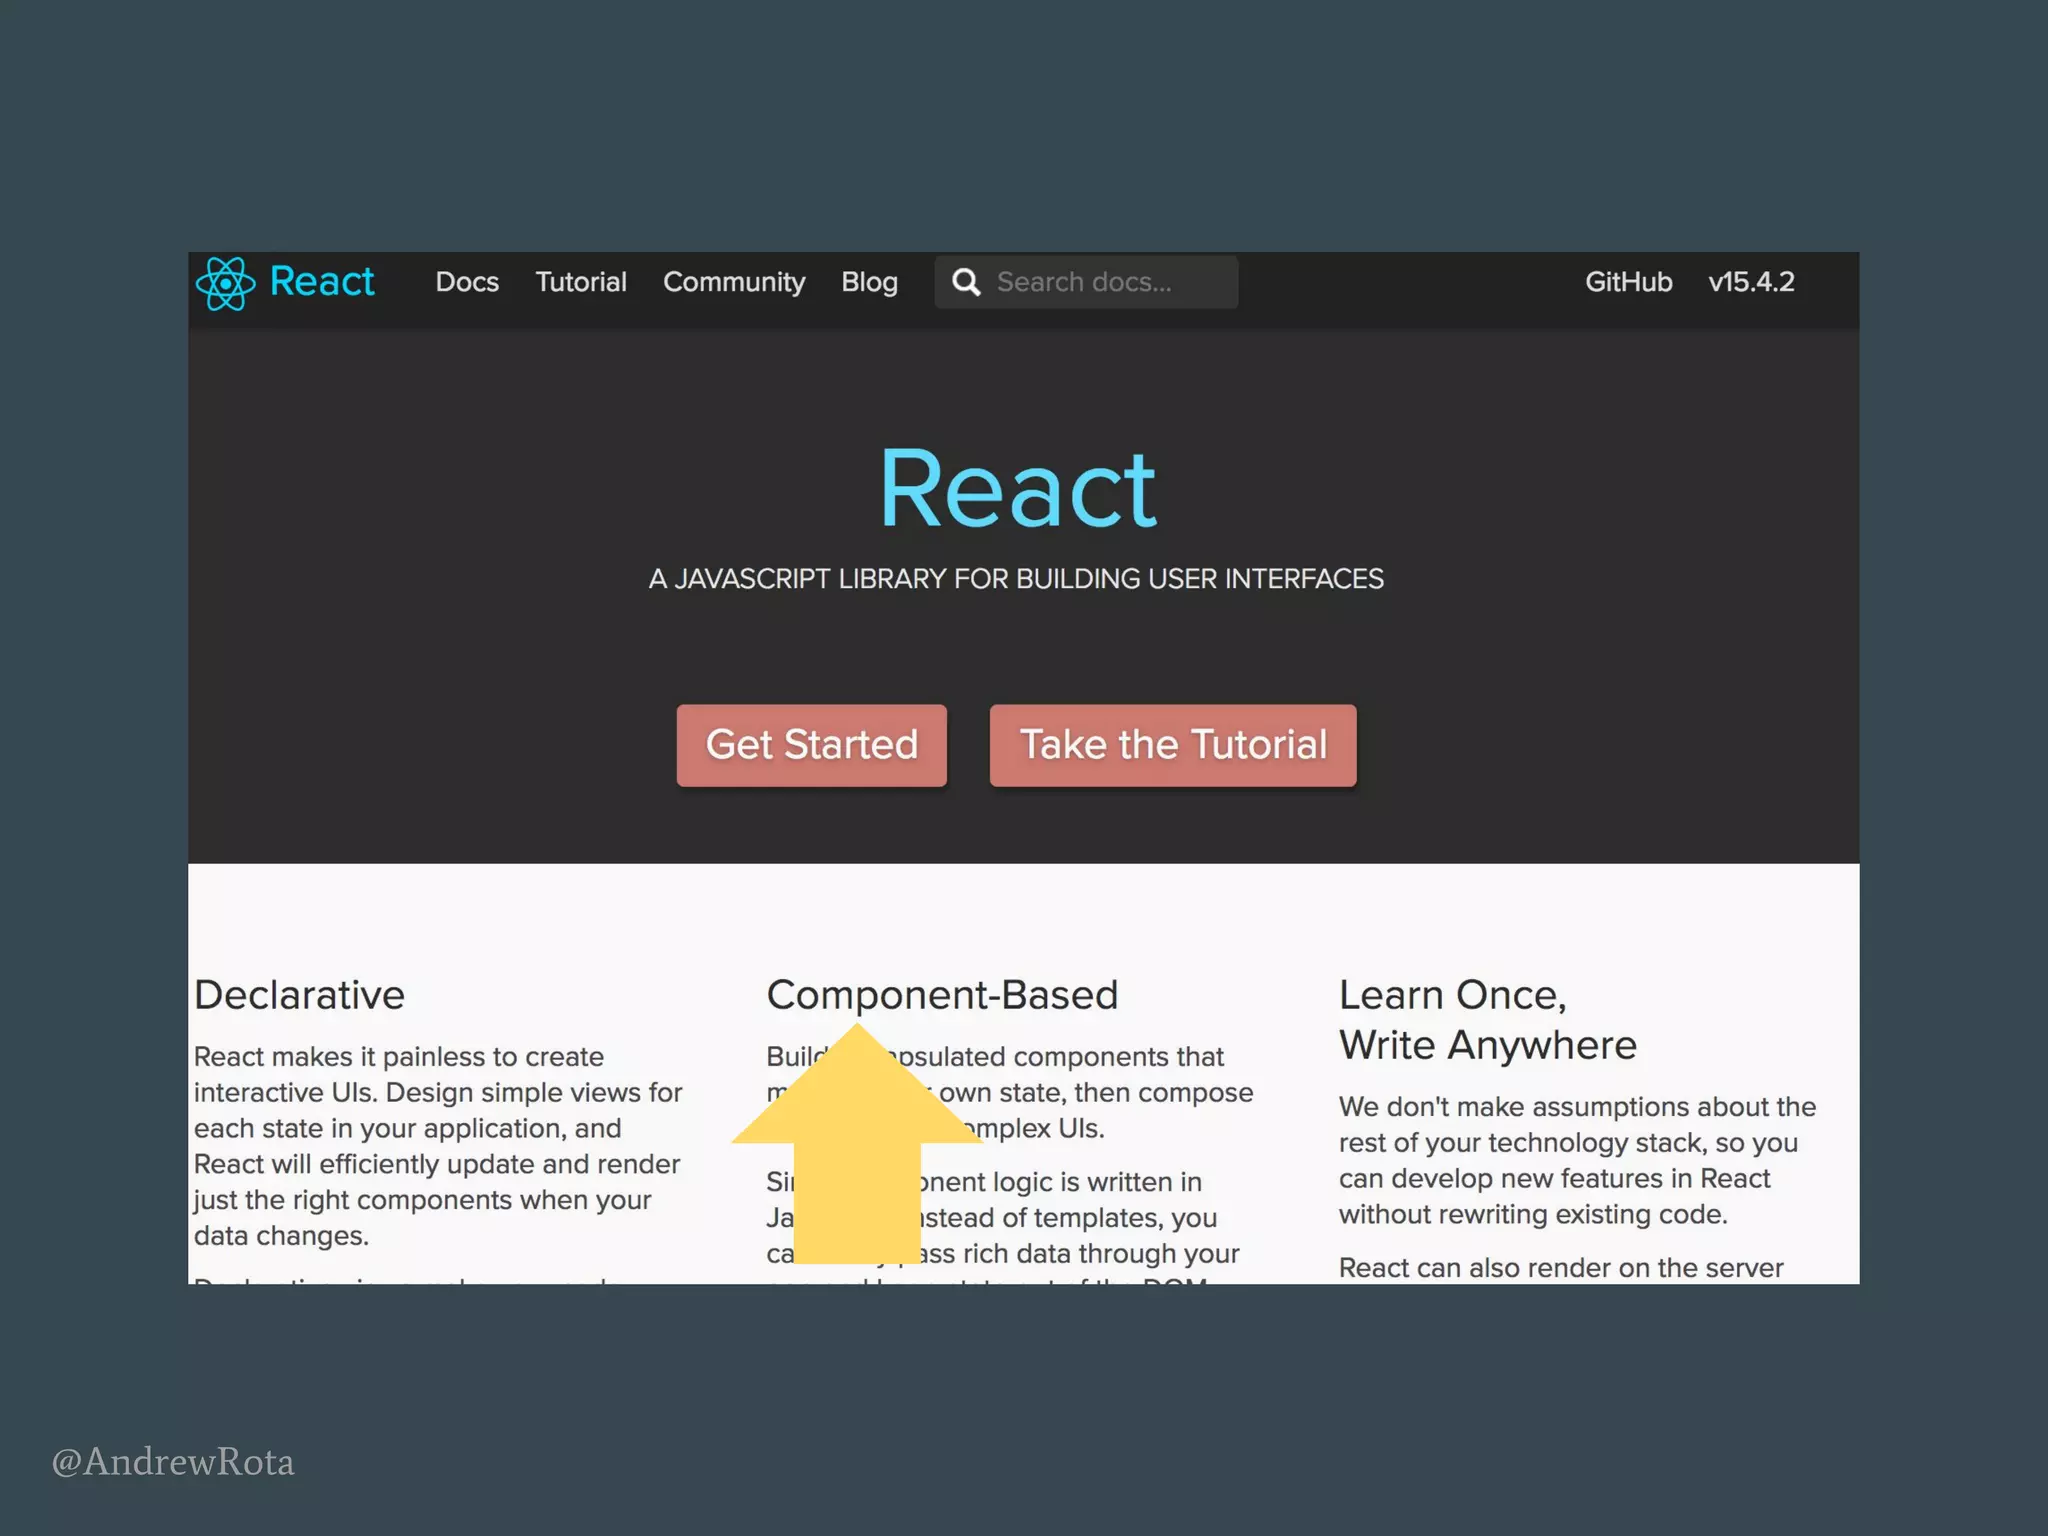The height and width of the screenshot is (1536, 2048).
Task: Click paragraph starting "React makes it painless"
Action: [x=438, y=1146]
